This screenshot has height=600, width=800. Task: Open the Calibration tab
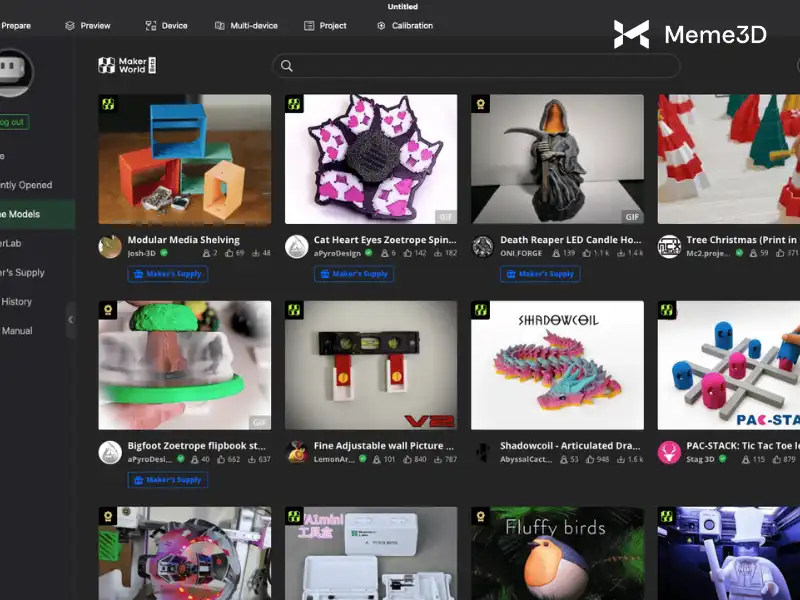tap(405, 26)
